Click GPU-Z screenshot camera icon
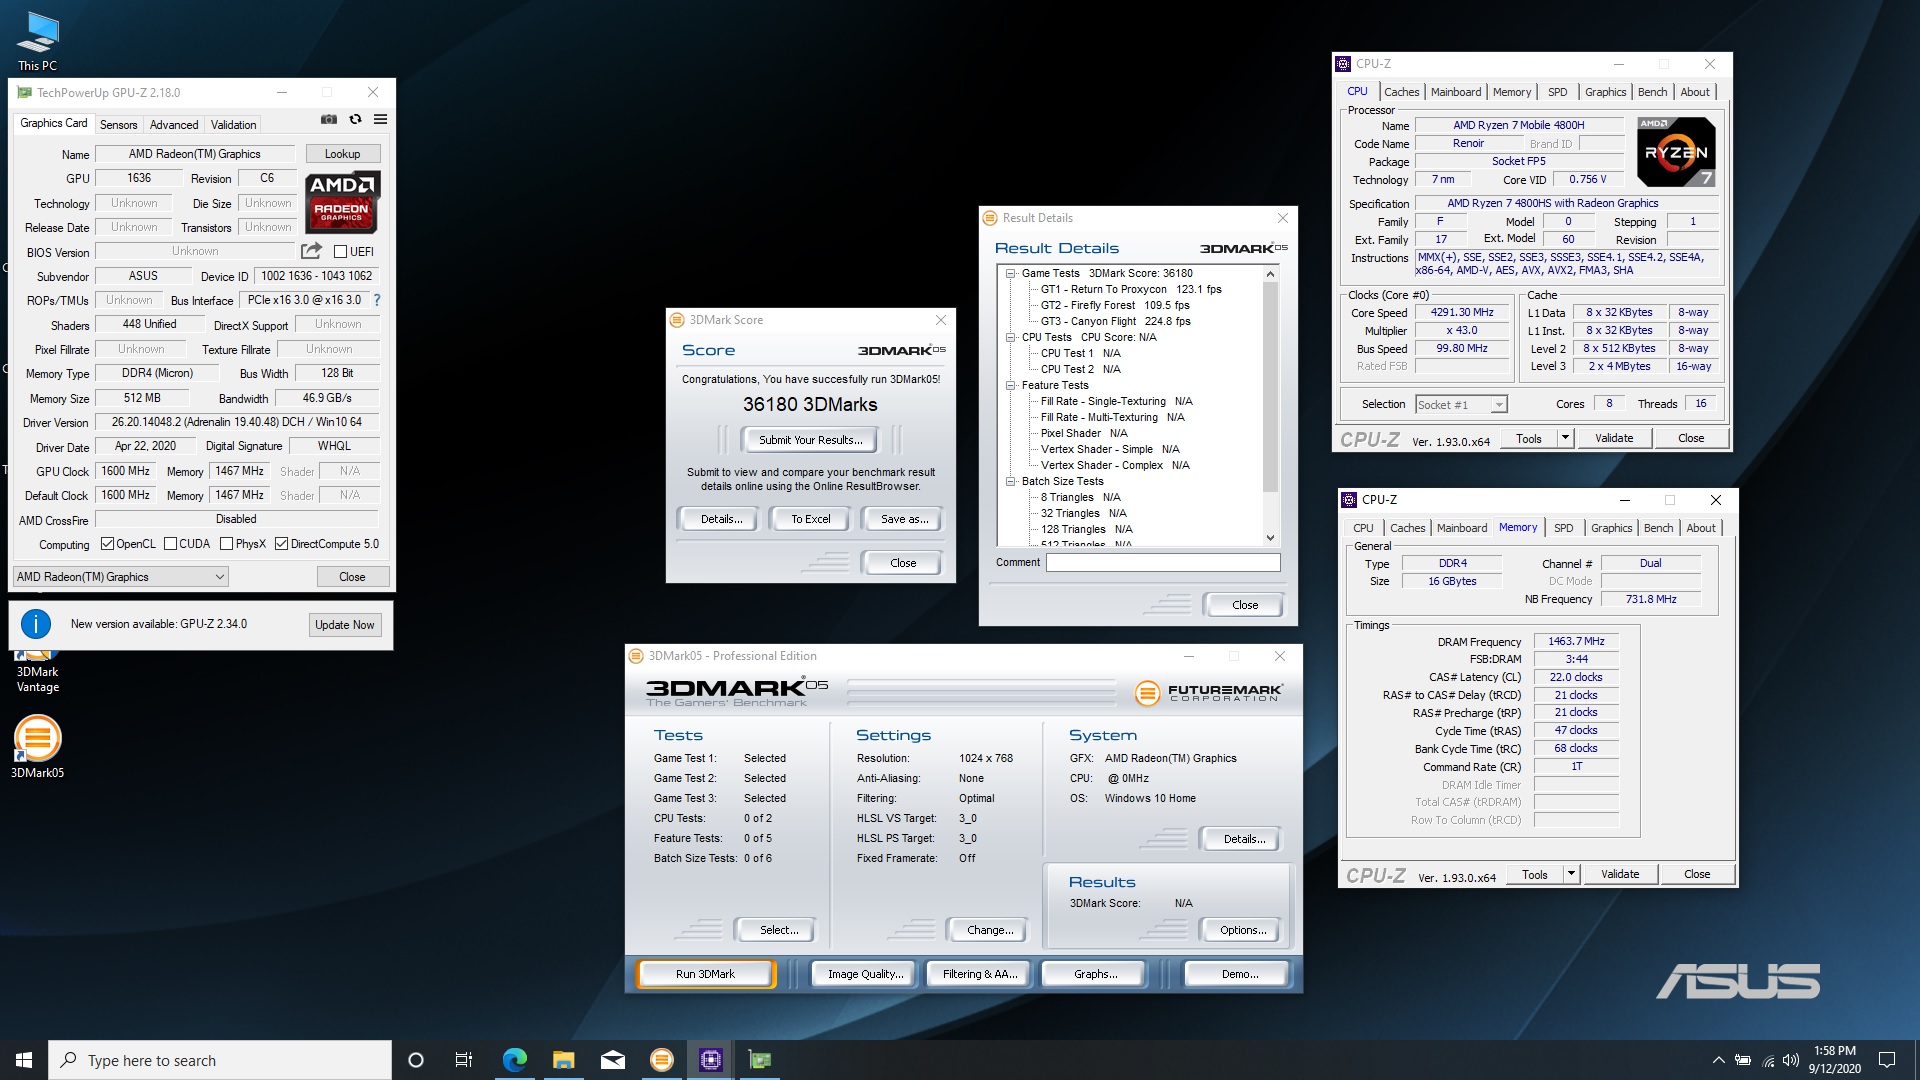Screen dimensions: 1920x1080 click(x=328, y=119)
